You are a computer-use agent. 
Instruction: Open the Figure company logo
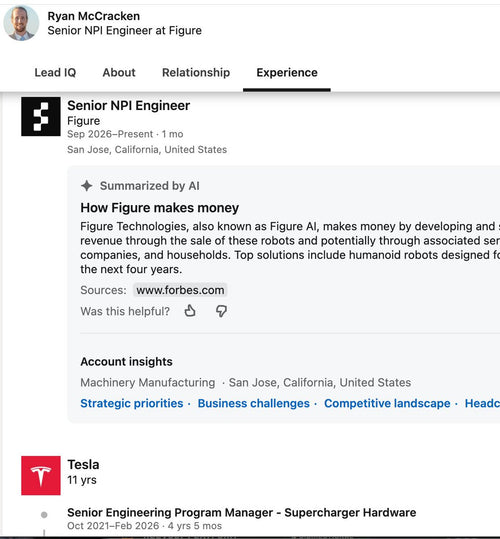tap(41, 117)
